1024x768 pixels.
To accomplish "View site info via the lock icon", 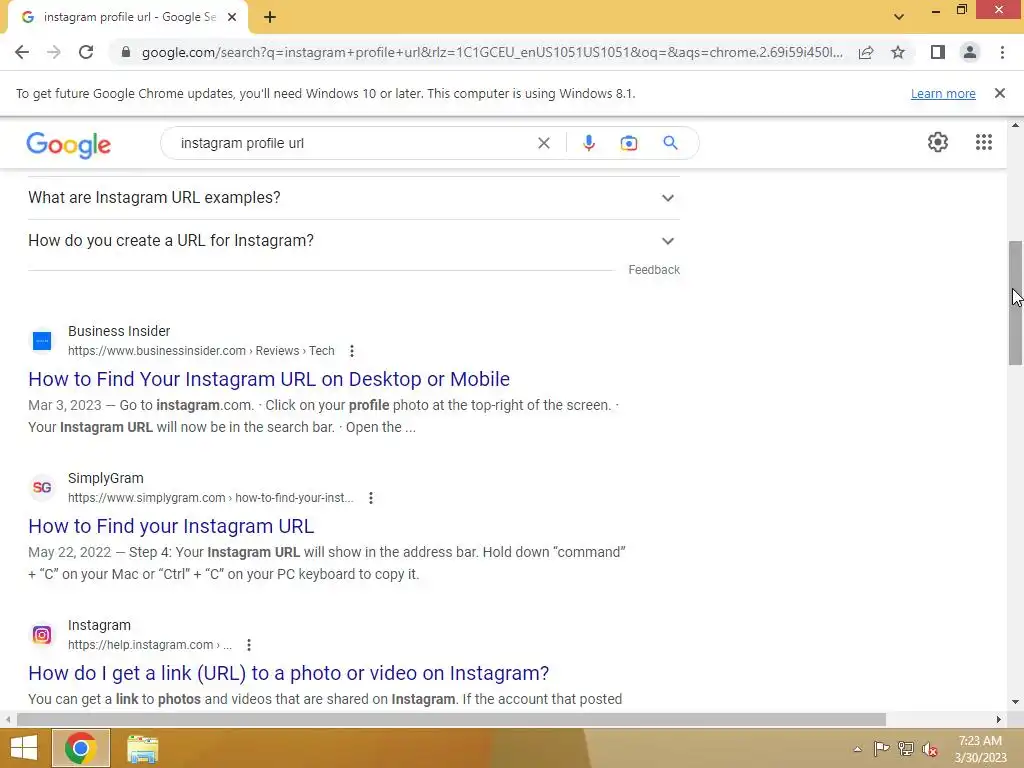I will point(126,52).
